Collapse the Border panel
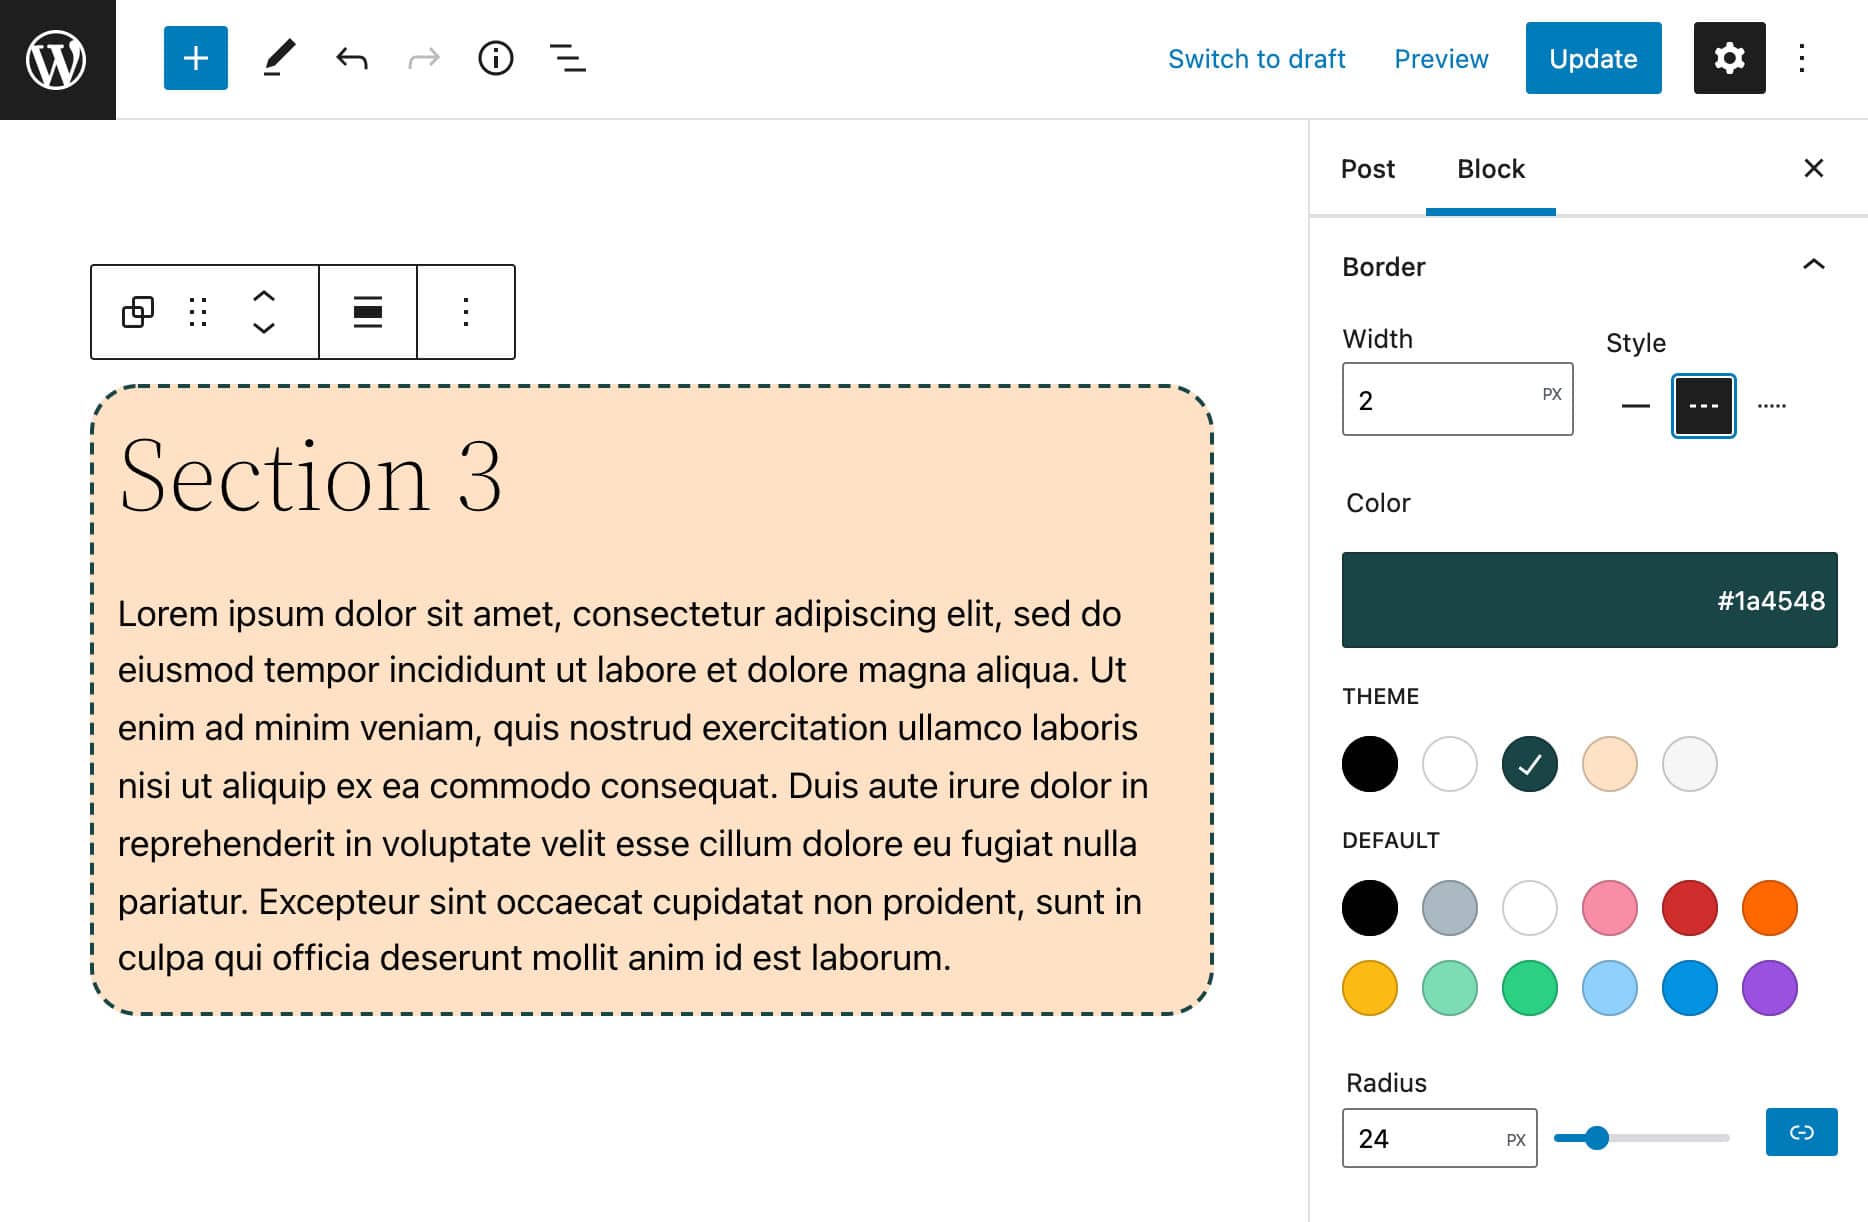 [1813, 265]
